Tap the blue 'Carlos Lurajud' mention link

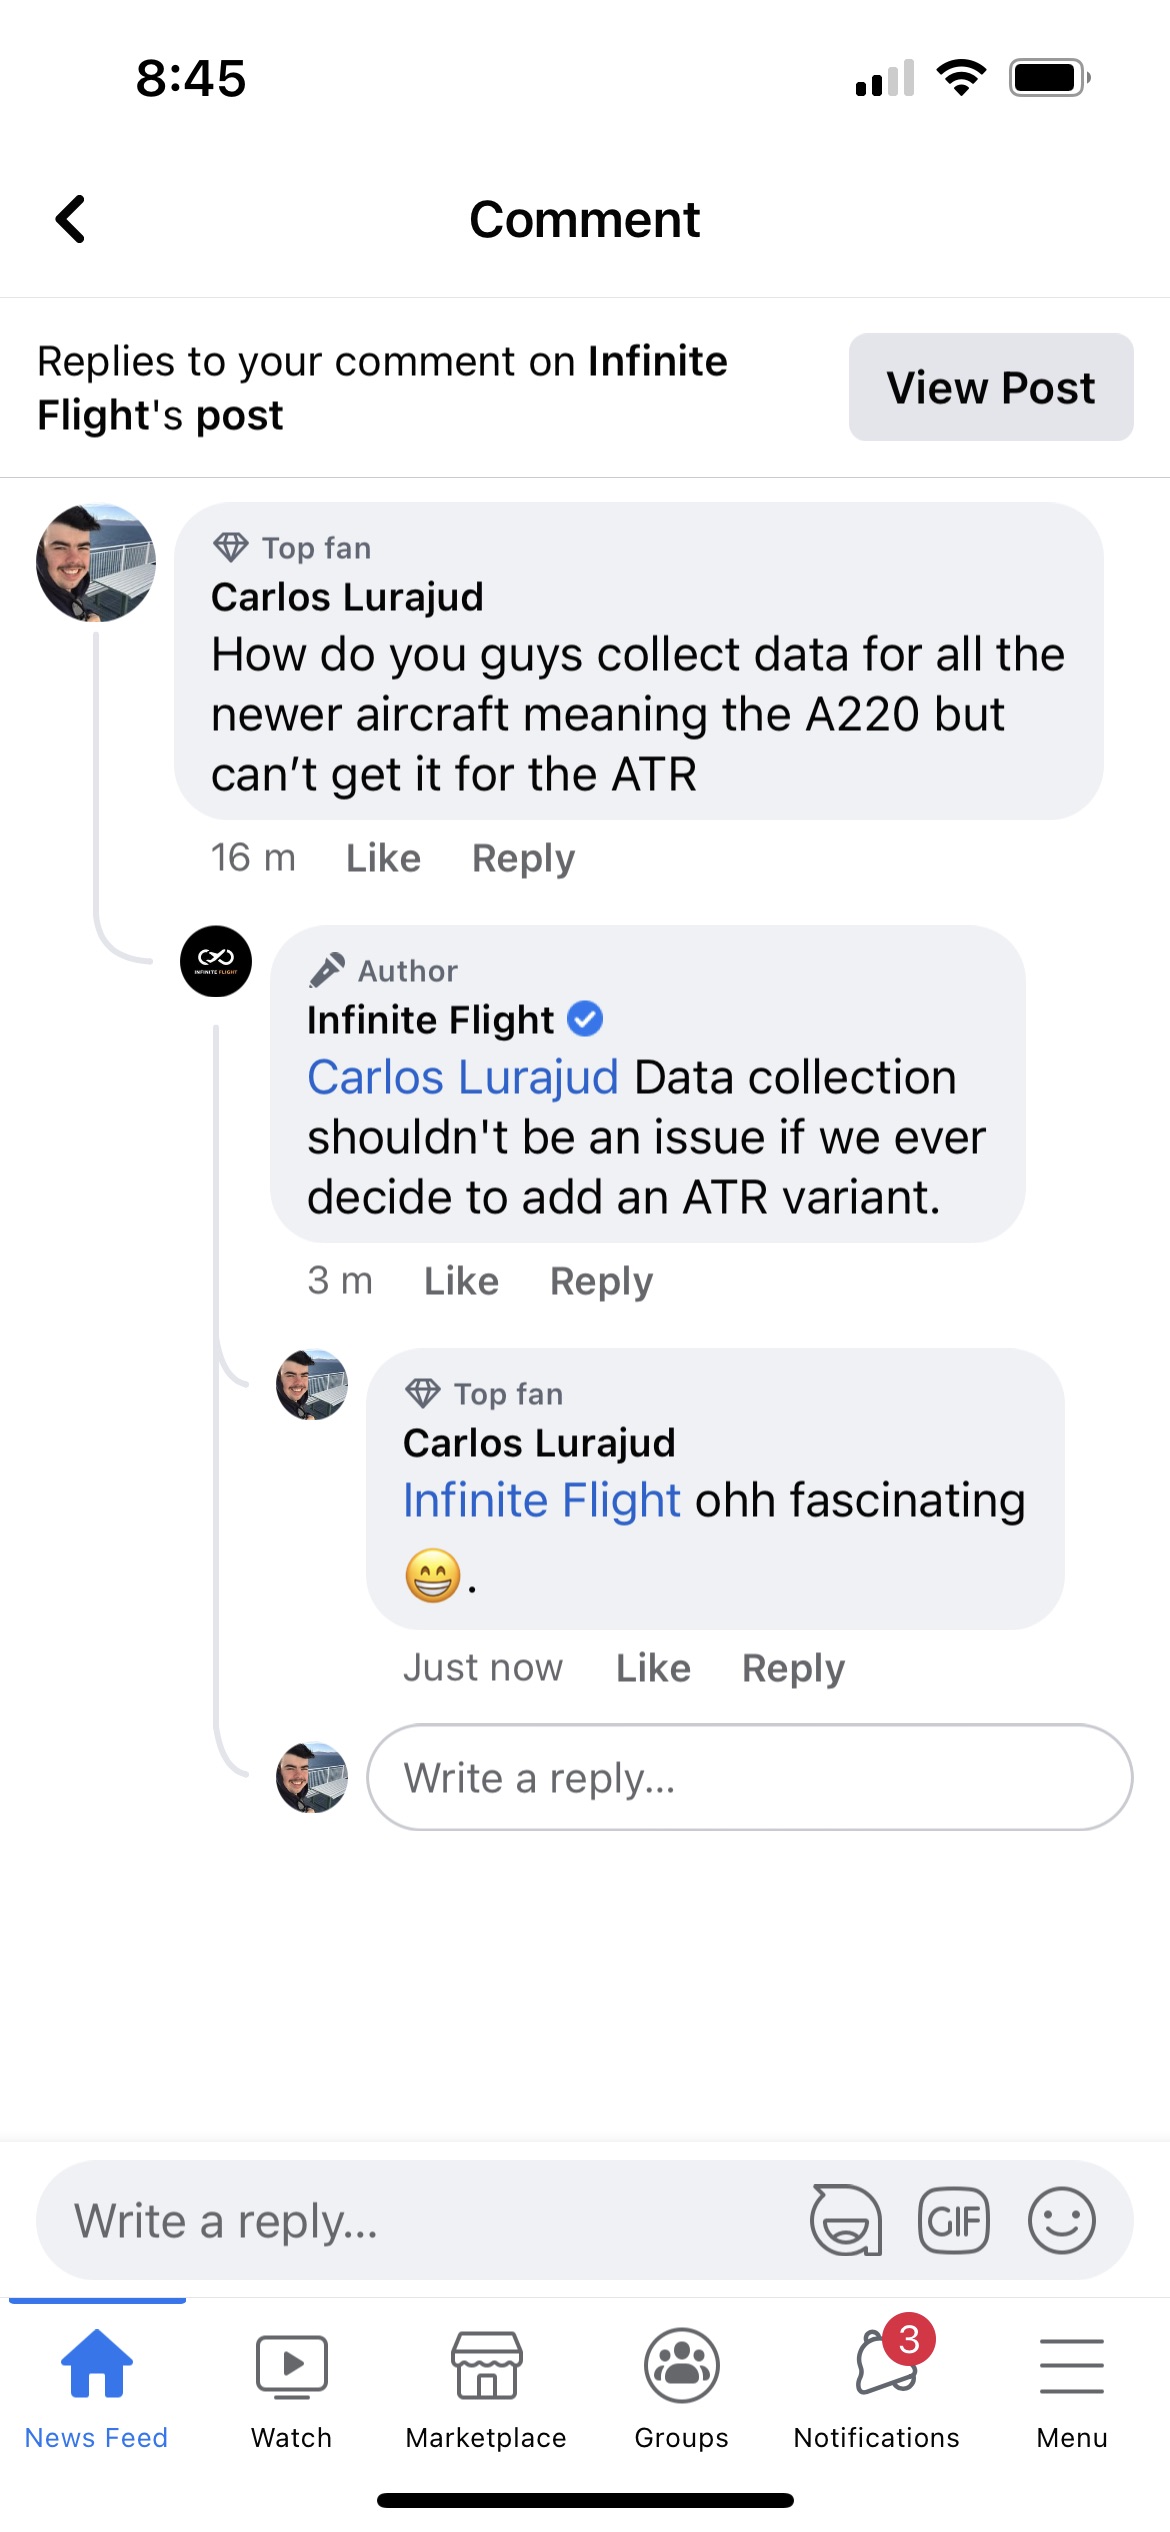pos(463,1078)
